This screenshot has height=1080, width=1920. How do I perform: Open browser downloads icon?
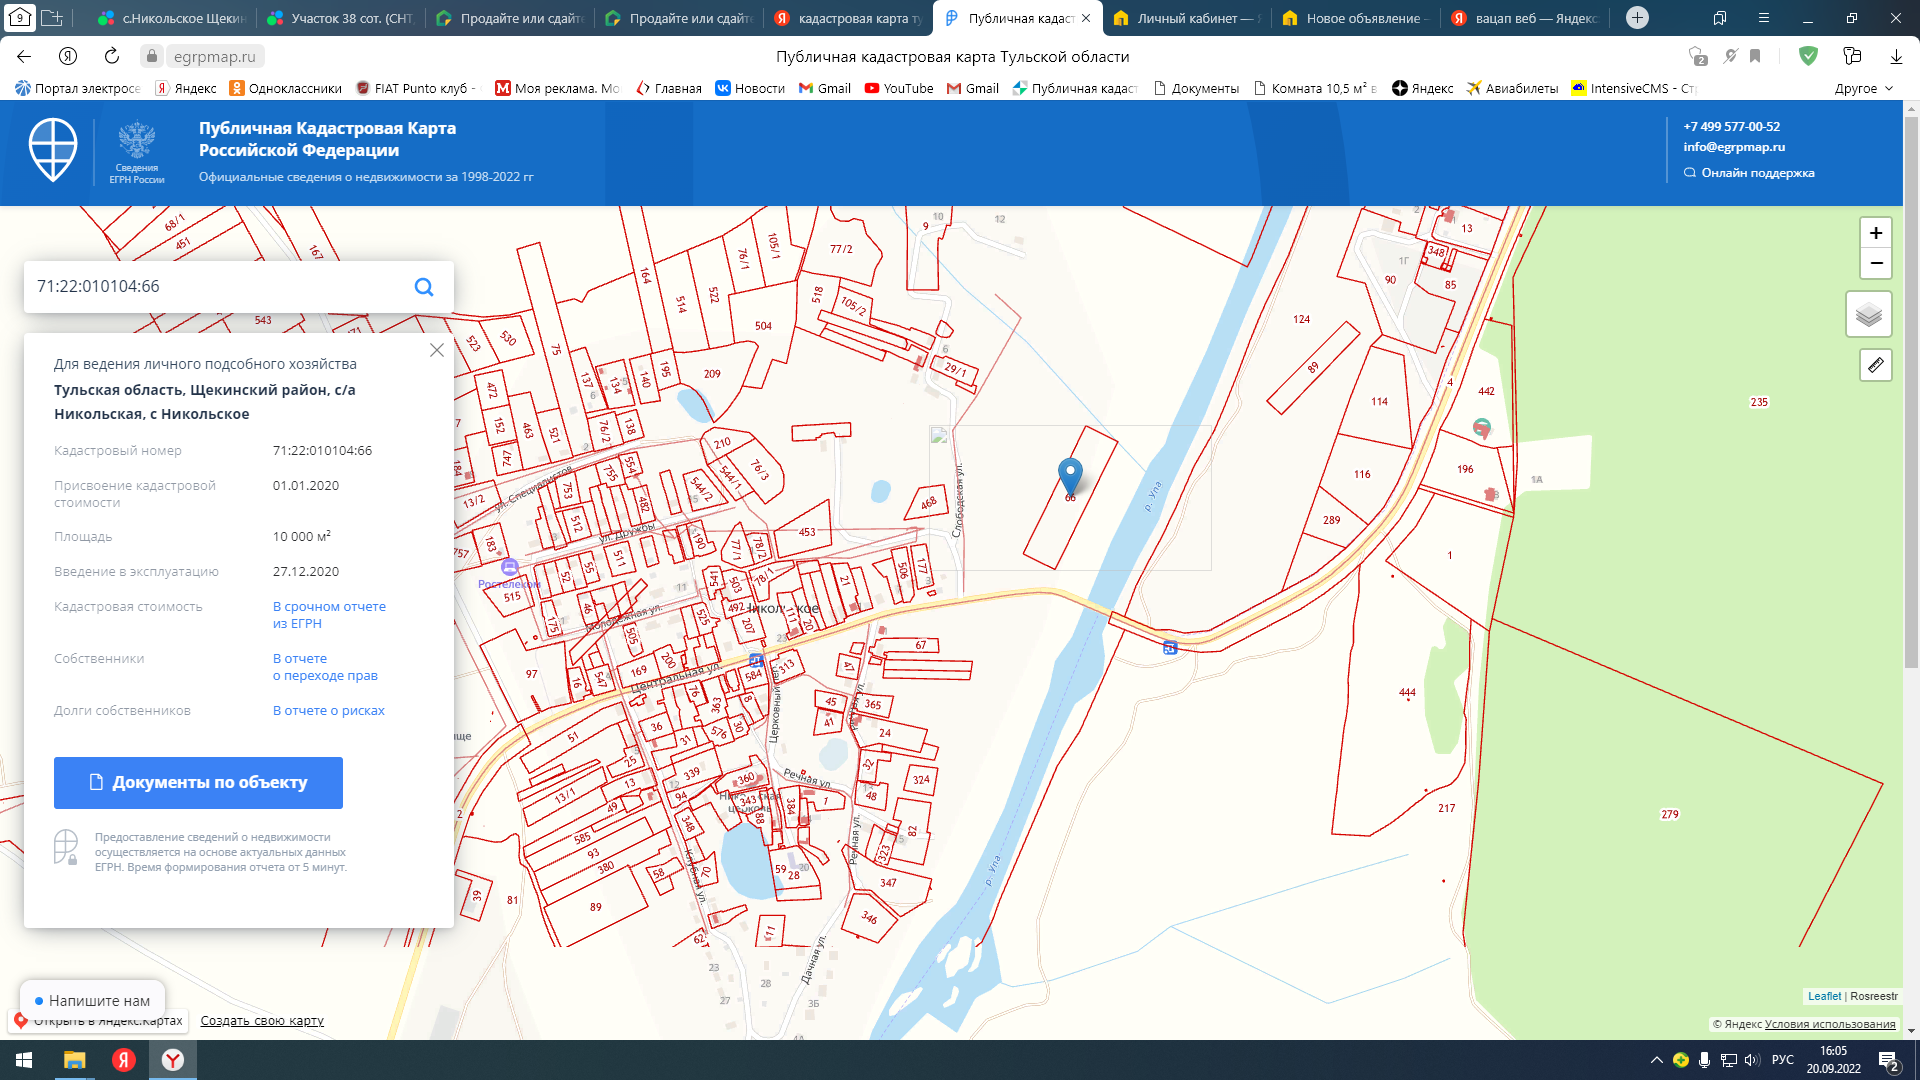pyautogui.click(x=1895, y=56)
